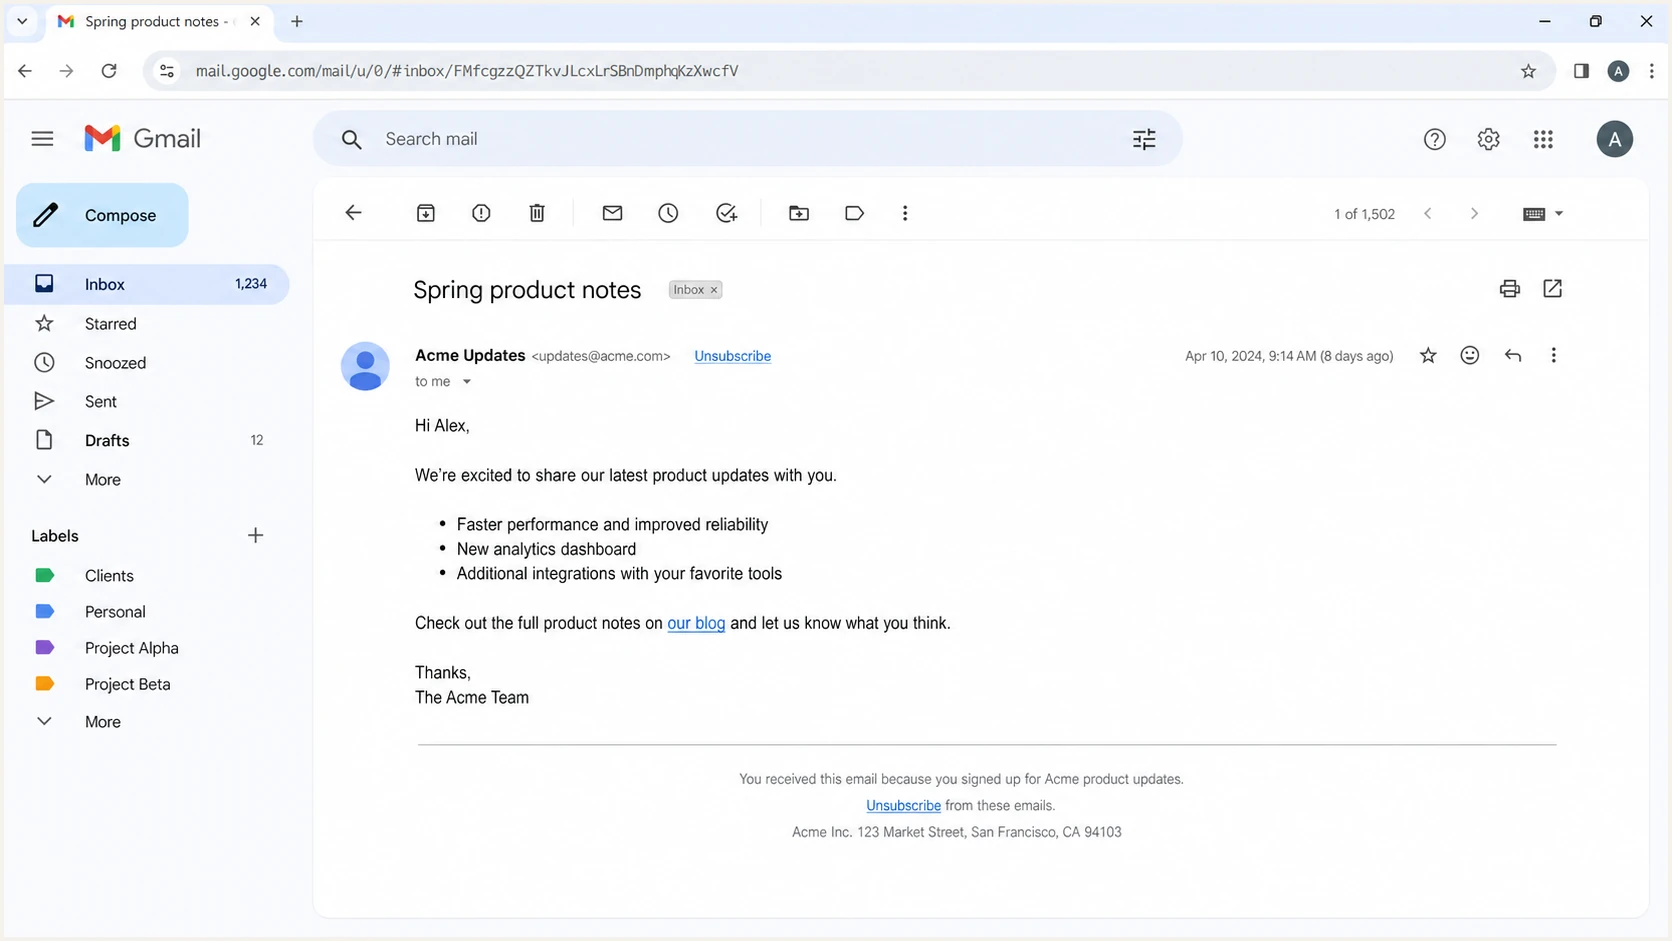Click the Compose button
This screenshot has width=1672, height=941.
[x=102, y=215]
